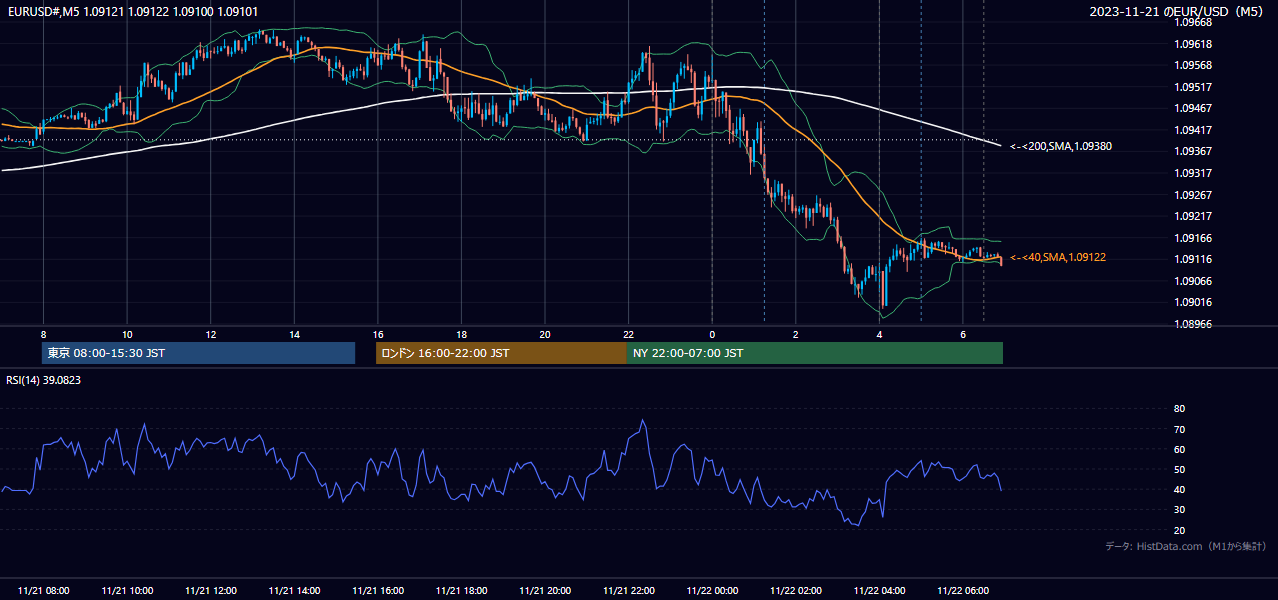The height and width of the screenshot is (600, 1278).
Task: Click hour tick 20 under price chart
Action: coord(545,334)
